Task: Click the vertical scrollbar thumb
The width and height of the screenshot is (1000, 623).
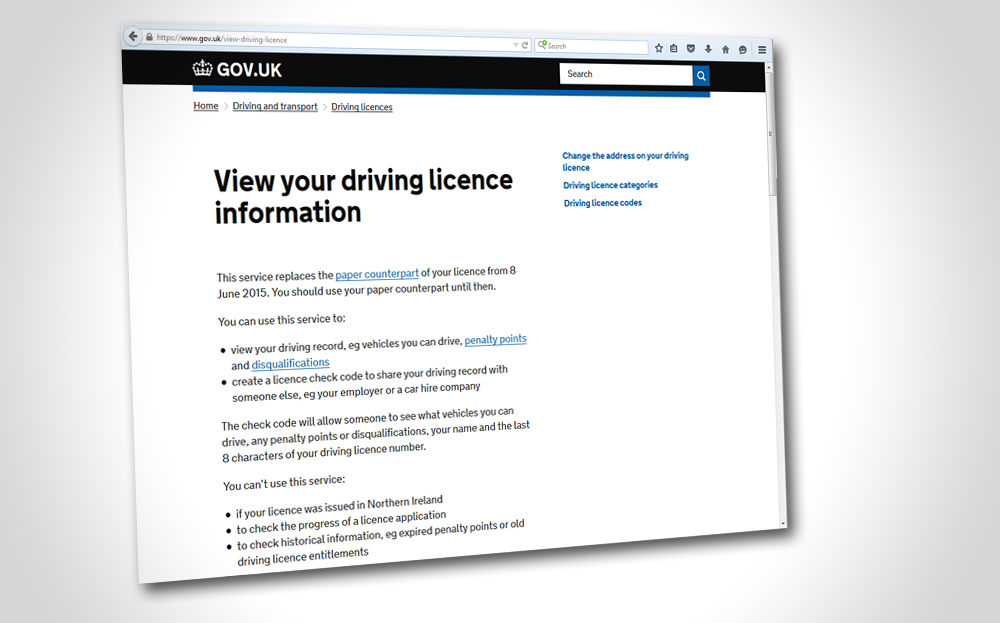Action: [x=772, y=134]
